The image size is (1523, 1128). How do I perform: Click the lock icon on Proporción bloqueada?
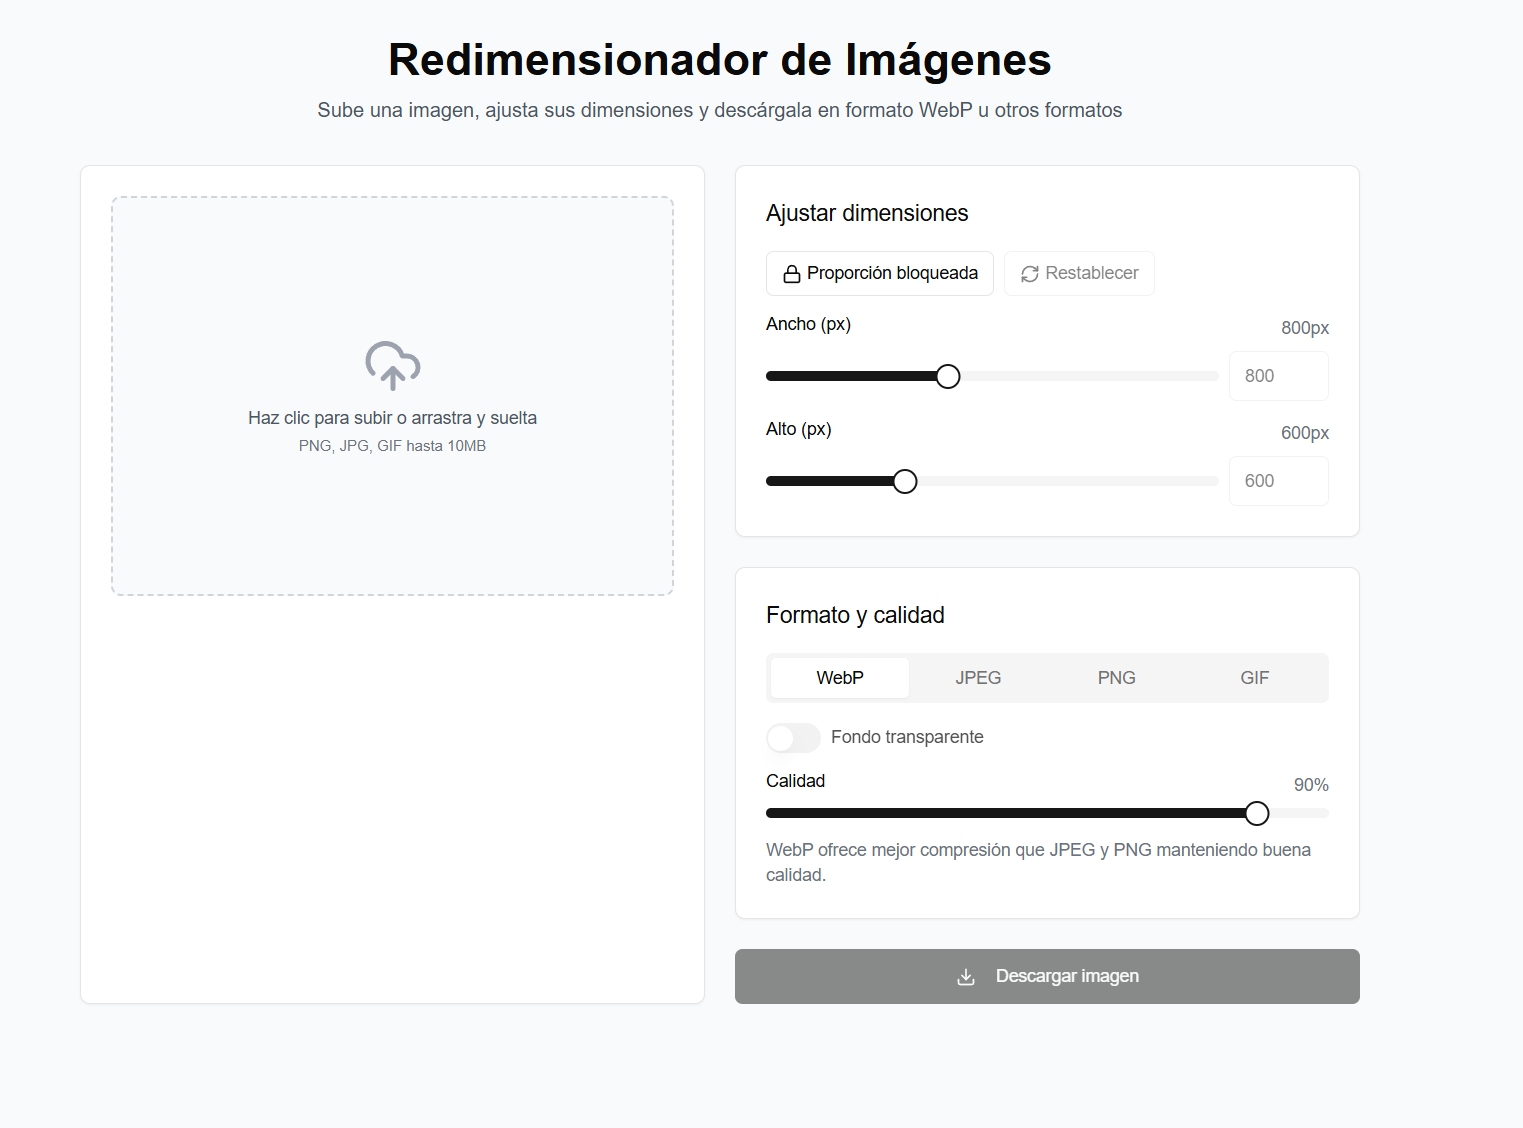click(x=792, y=273)
